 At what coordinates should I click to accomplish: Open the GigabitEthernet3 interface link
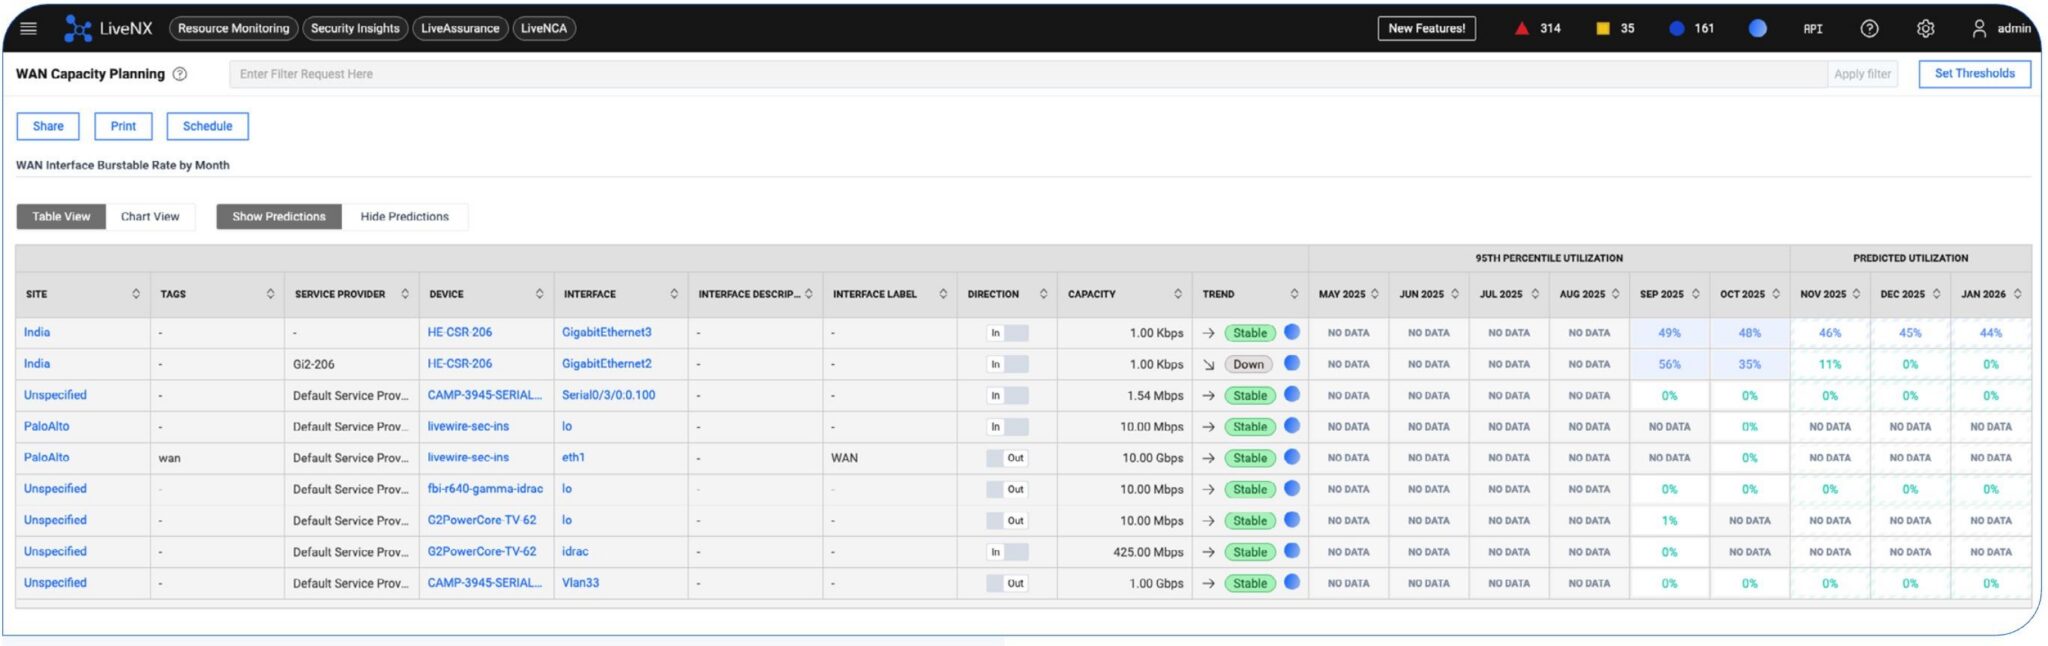click(606, 332)
